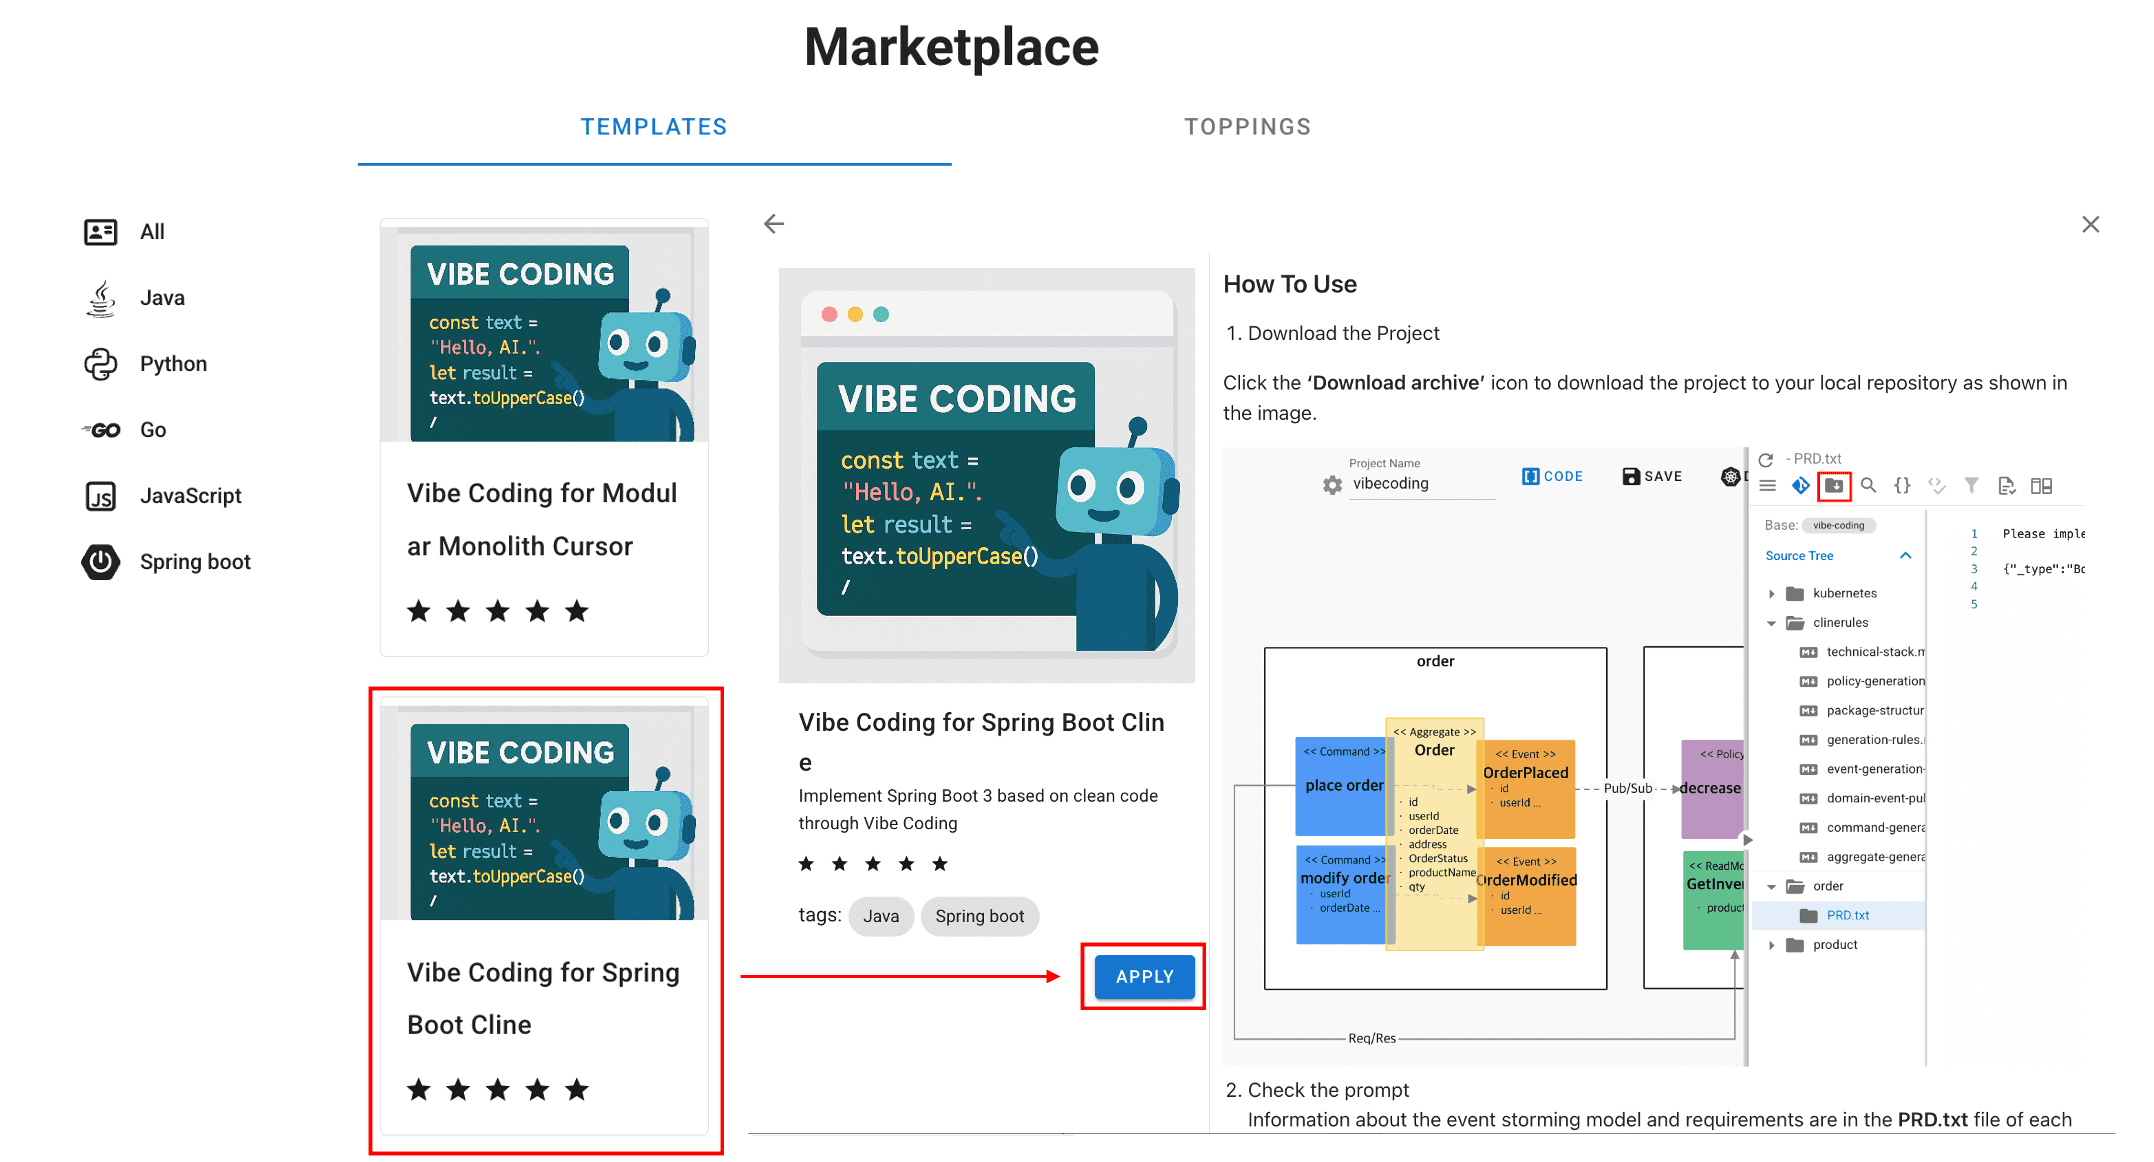The height and width of the screenshot is (1162, 2154).
Task: Click the Spring boot tag chip
Action: click(979, 916)
